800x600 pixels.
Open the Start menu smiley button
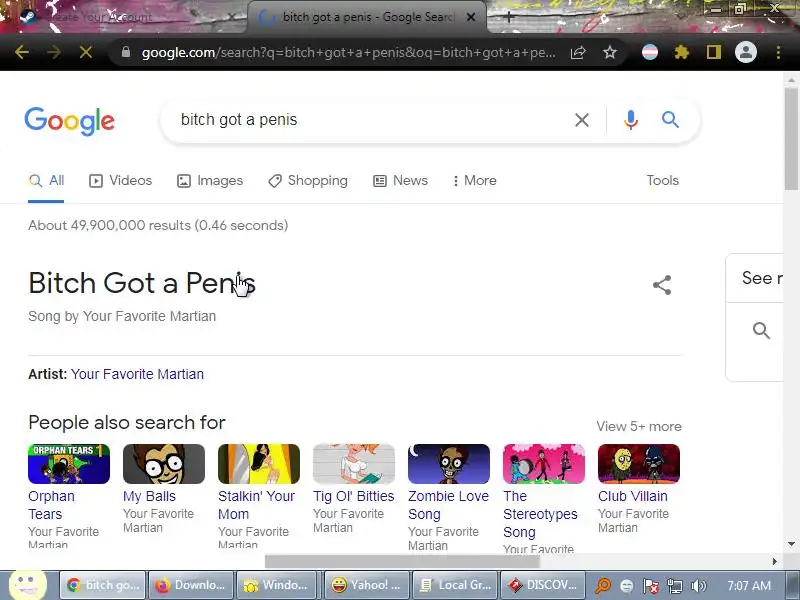tap(28, 584)
